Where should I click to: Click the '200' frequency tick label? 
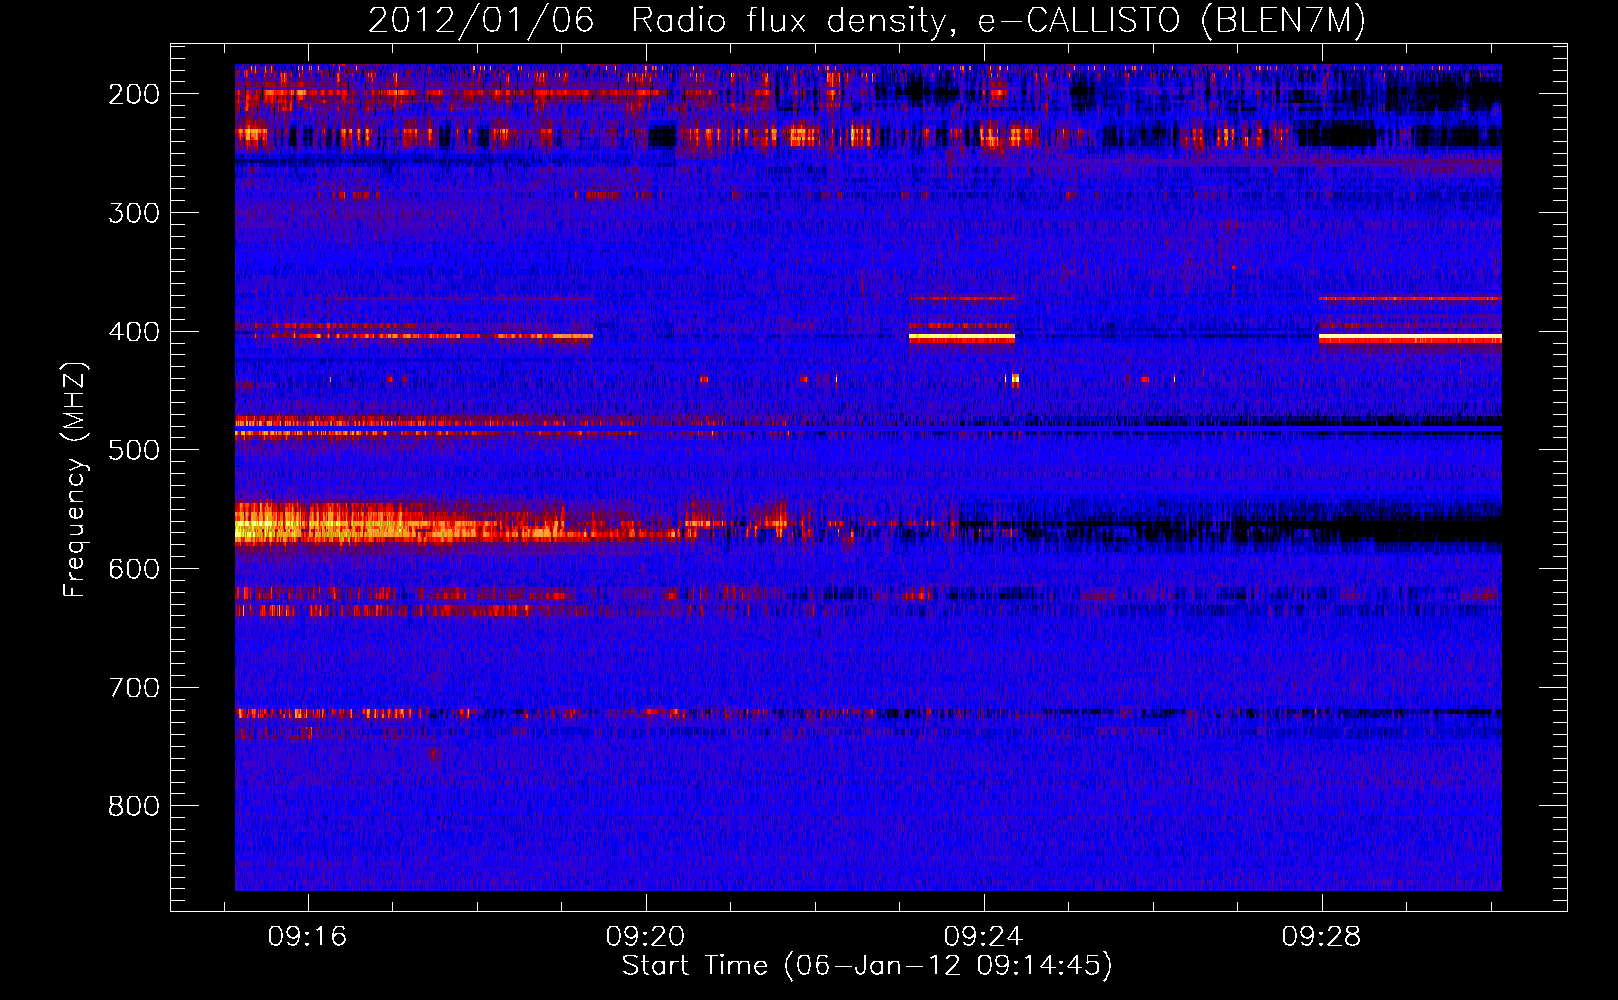134,94
